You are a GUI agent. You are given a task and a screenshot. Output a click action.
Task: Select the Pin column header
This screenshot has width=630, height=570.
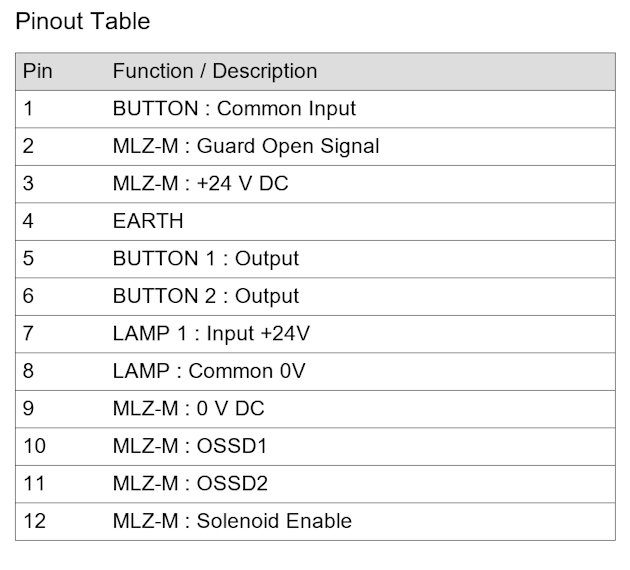click(38, 71)
